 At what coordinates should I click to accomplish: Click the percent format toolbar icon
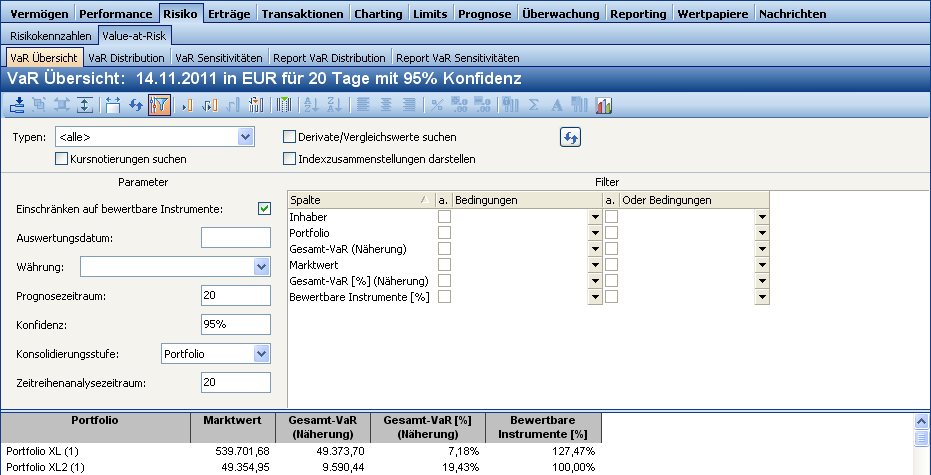436,105
